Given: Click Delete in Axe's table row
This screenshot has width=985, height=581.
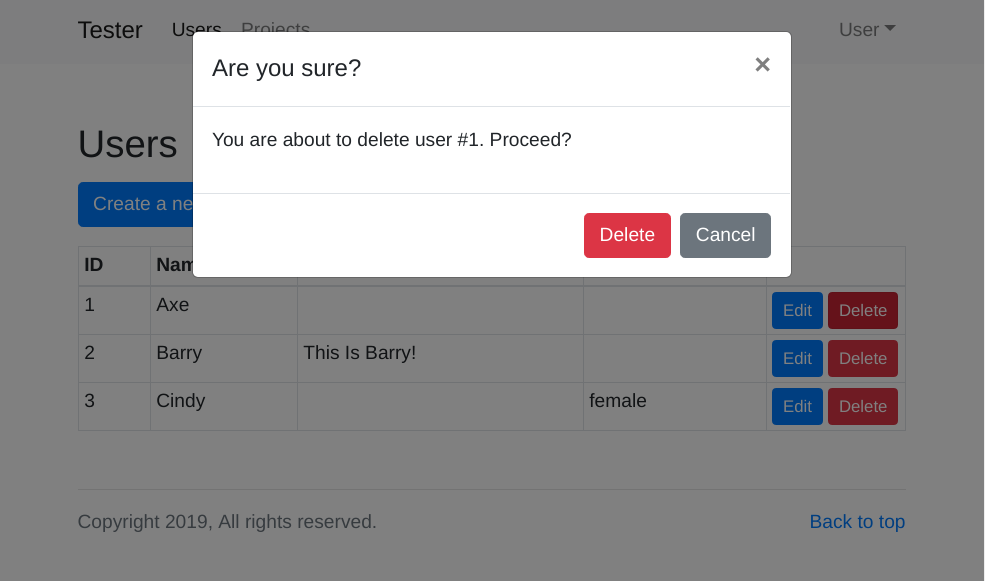Looking at the screenshot, I should [862, 310].
